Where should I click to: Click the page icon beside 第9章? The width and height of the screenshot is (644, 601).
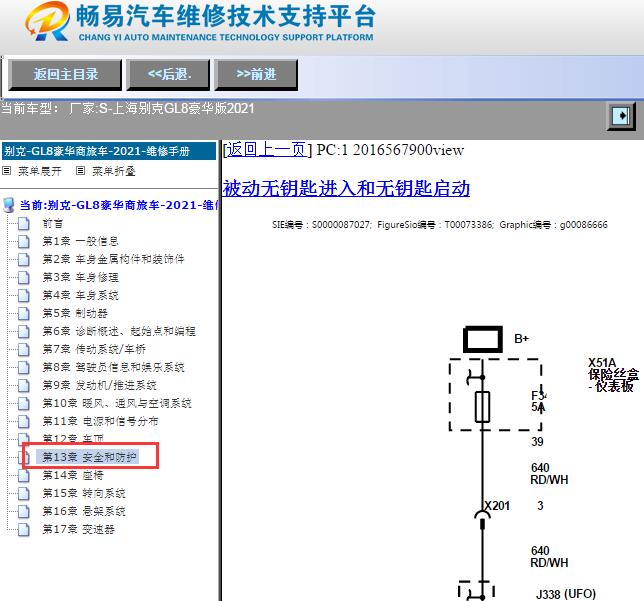[x=24, y=385]
